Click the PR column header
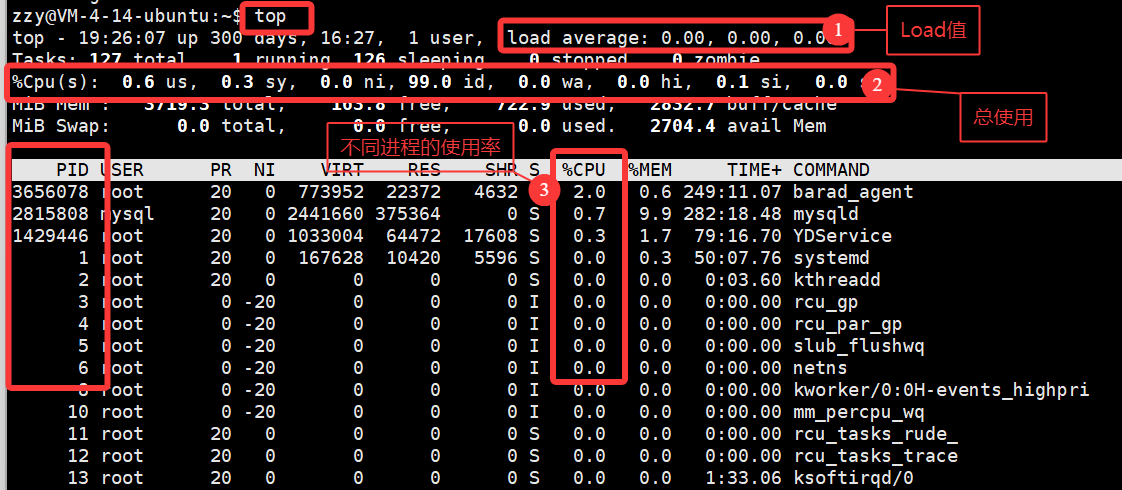Screen dimensions: 1122x490 point(221,170)
